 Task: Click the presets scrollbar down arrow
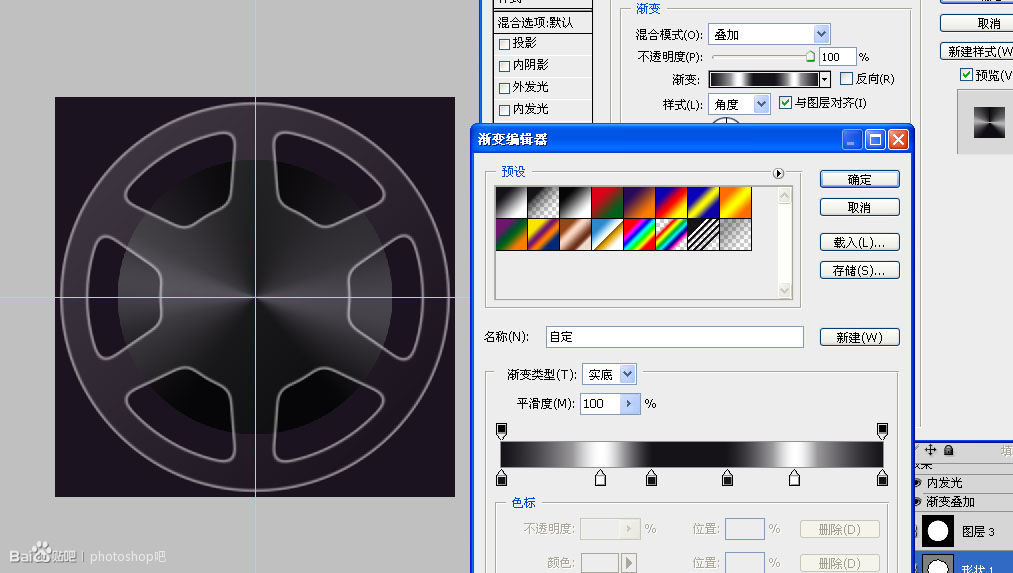coord(784,290)
